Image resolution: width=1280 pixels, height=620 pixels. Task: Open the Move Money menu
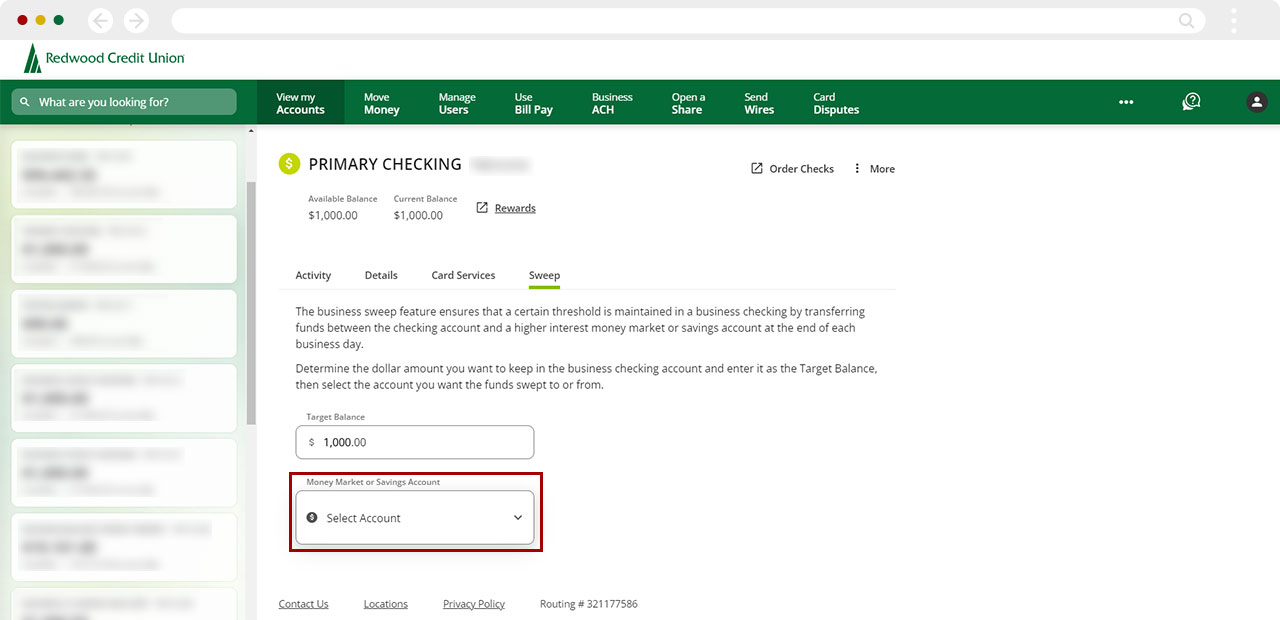tap(381, 103)
